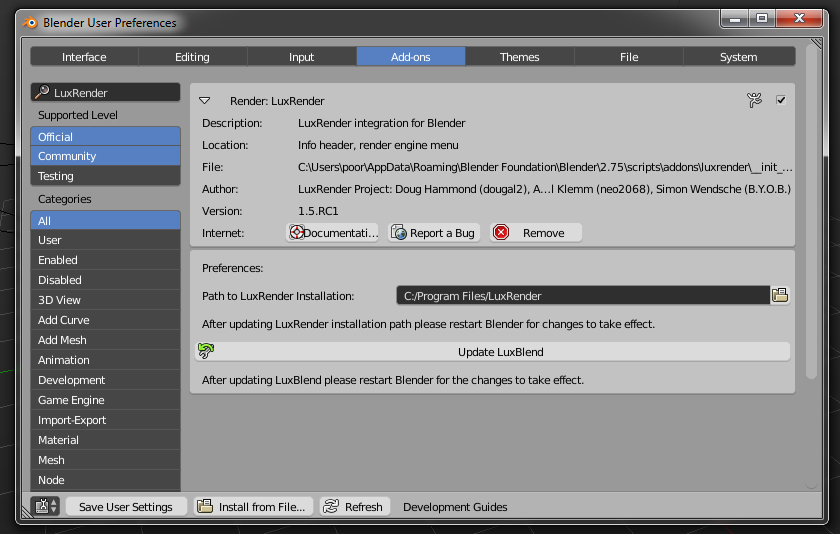
Task: Click Install from File button
Action: (253, 507)
